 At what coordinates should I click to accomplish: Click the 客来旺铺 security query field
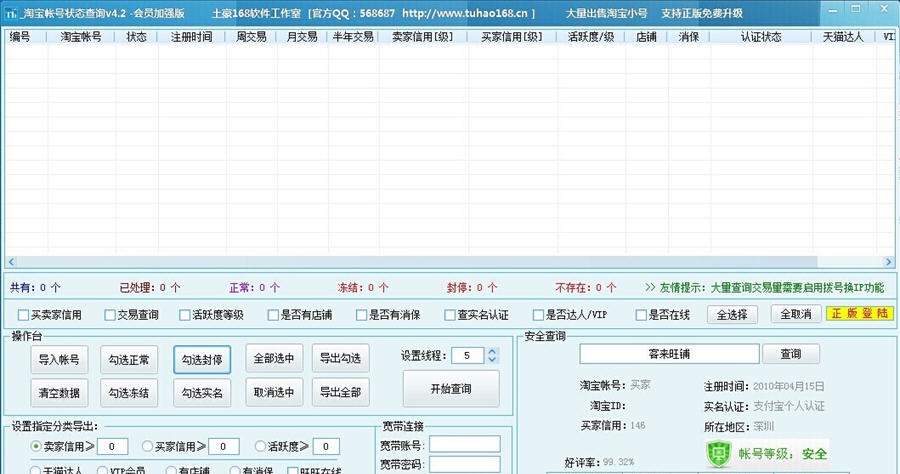[669, 354]
